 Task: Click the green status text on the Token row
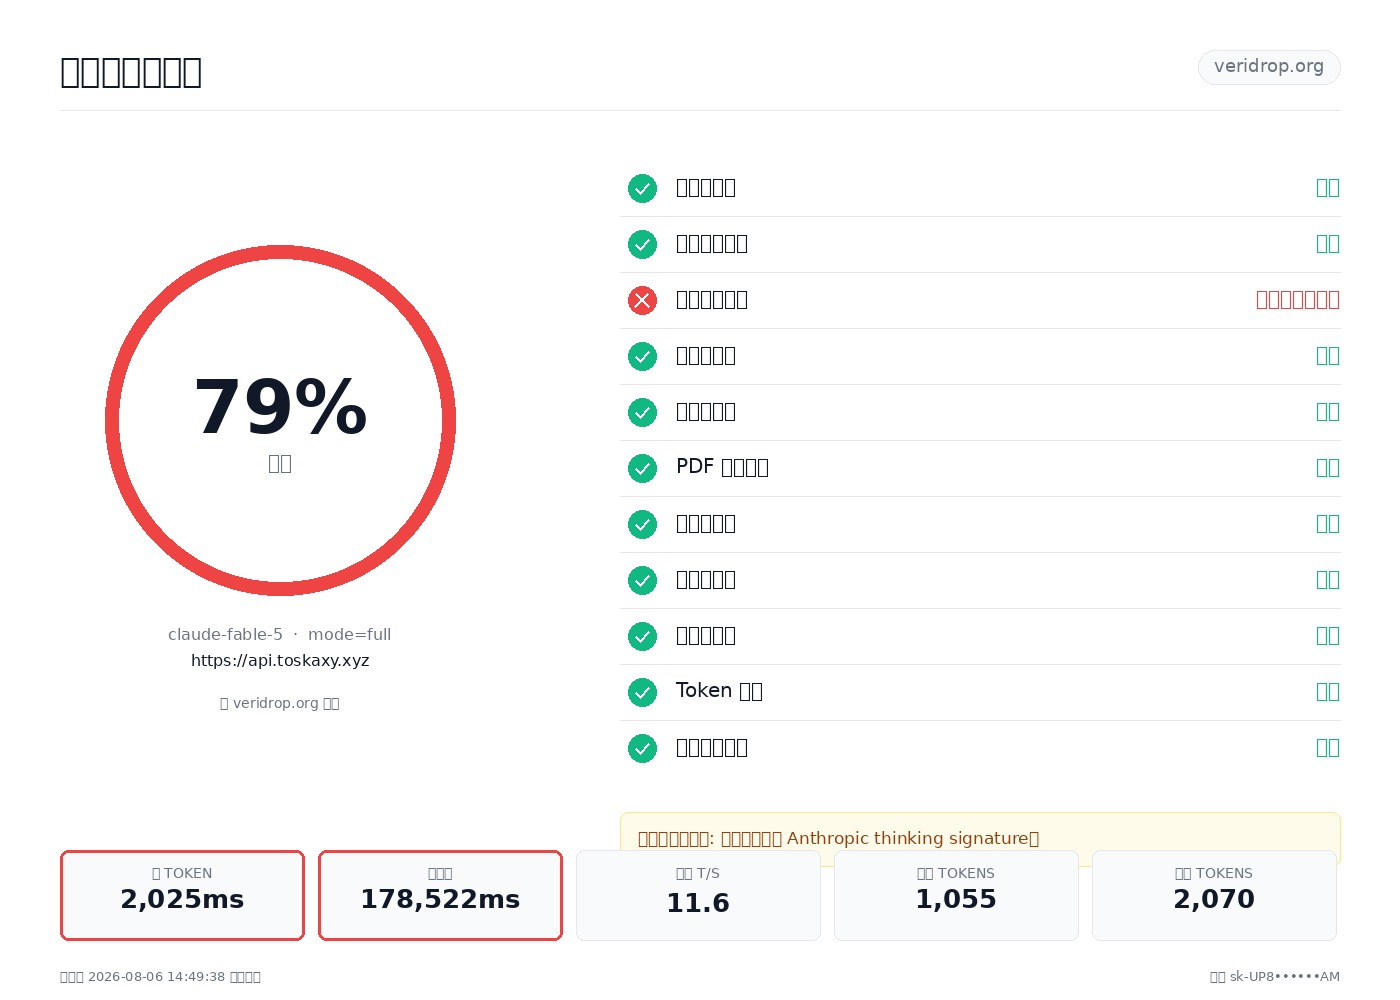coord(1327,692)
